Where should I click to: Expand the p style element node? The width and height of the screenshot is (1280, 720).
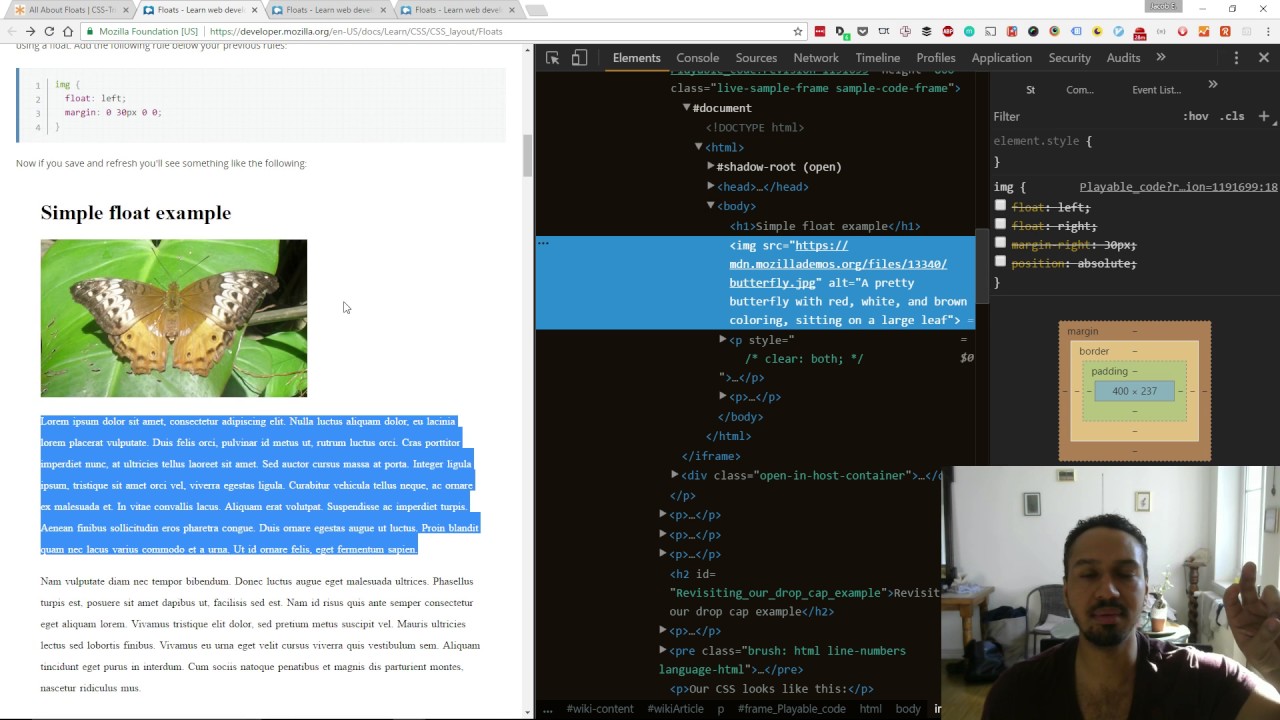[x=722, y=340]
